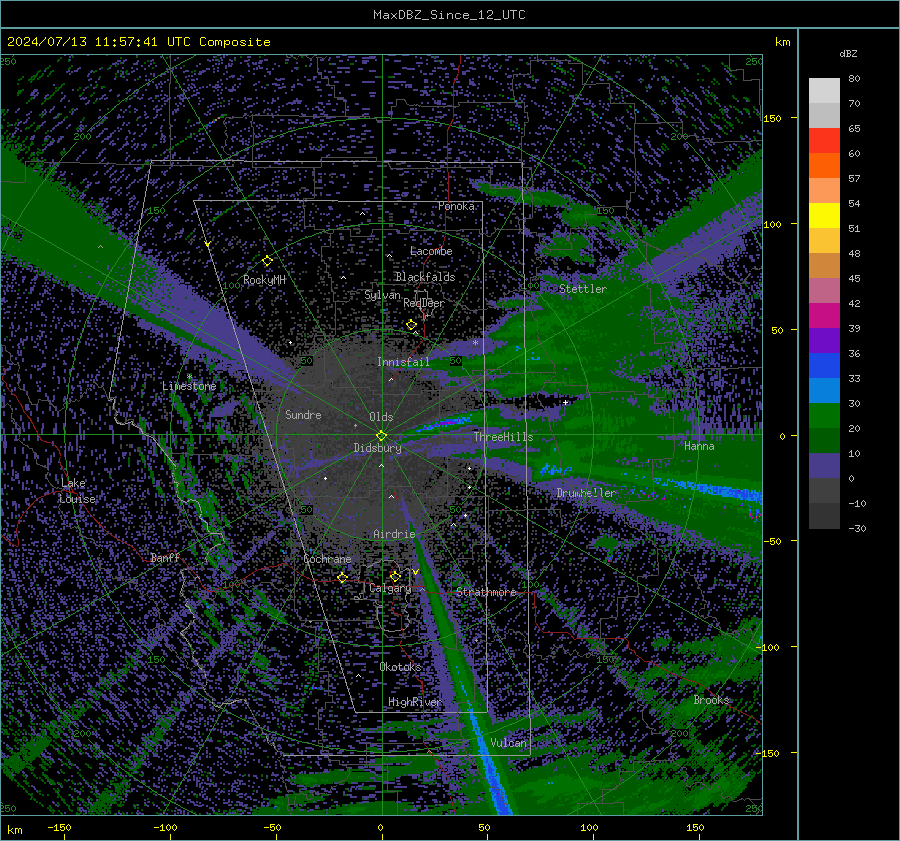Click the Blackfalds label
Screen dimensions: 900x841
(x=425, y=277)
